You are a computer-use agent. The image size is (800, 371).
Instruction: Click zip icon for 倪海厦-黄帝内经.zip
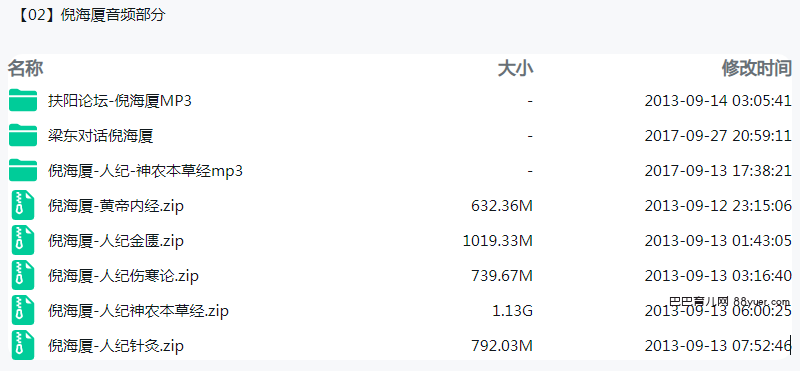[x=23, y=206]
